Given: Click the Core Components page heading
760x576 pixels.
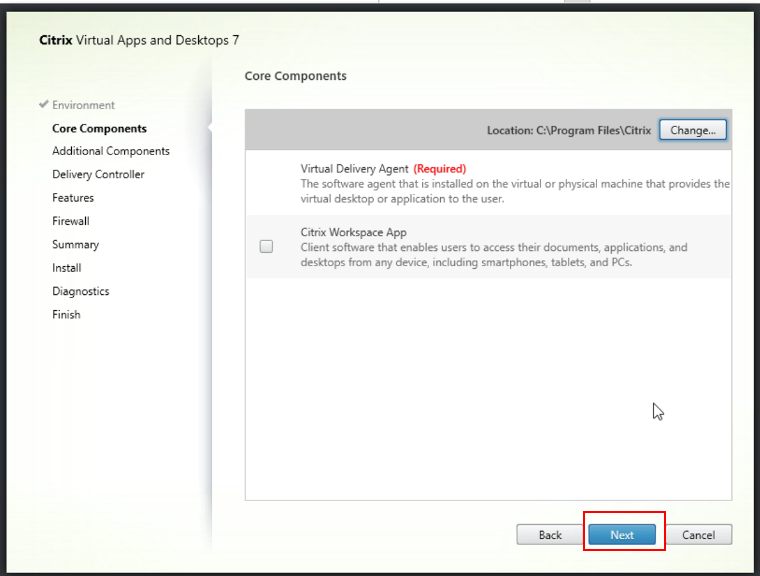Looking at the screenshot, I should [296, 76].
